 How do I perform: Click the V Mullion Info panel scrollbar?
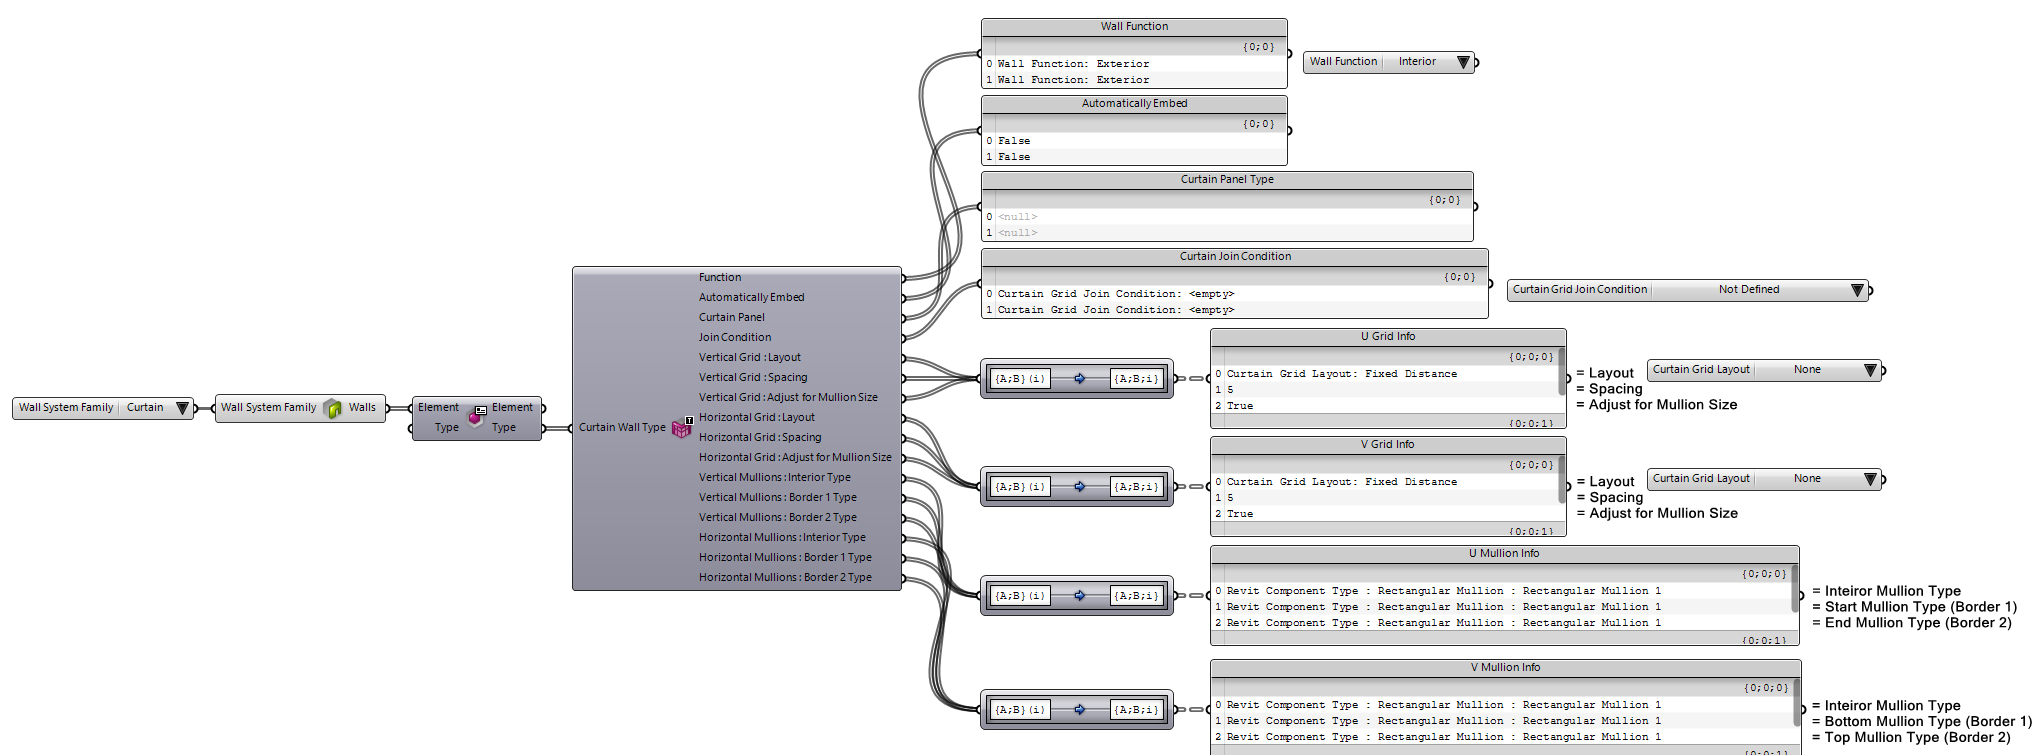coord(1796,699)
